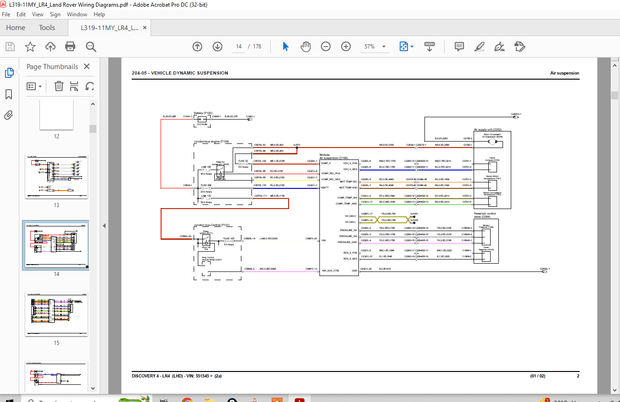Select the Hand pan tool

[306, 47]
